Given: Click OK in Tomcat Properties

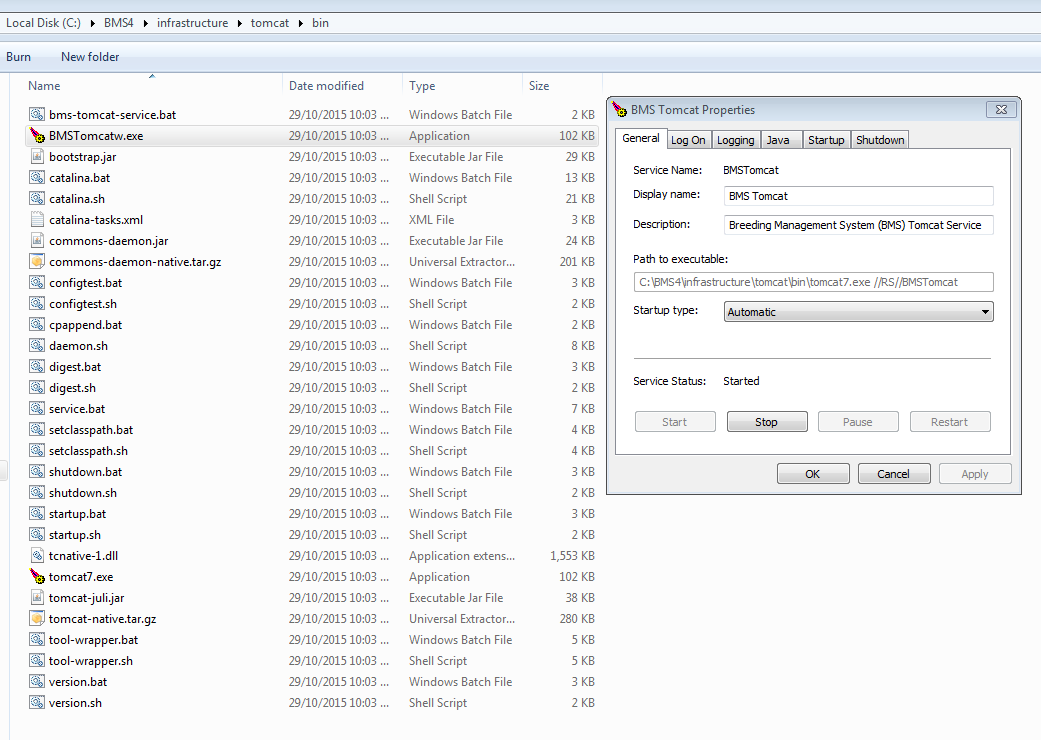Looking at the screenshot, I should (813, 474).
